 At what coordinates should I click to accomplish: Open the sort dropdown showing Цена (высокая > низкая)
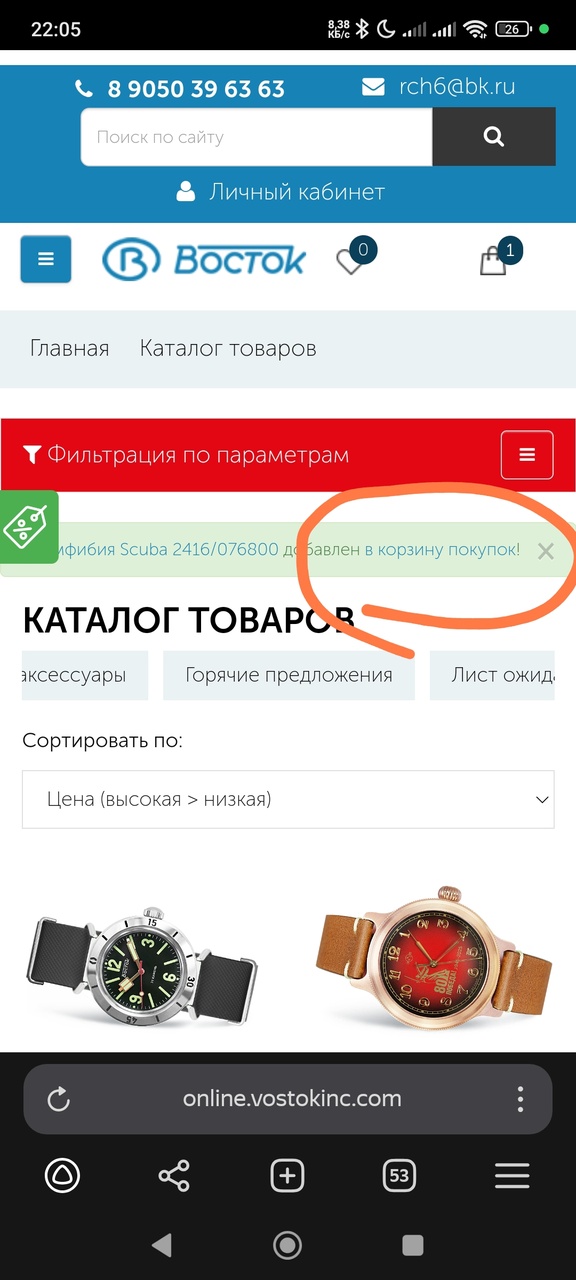[x=288, y=799]
